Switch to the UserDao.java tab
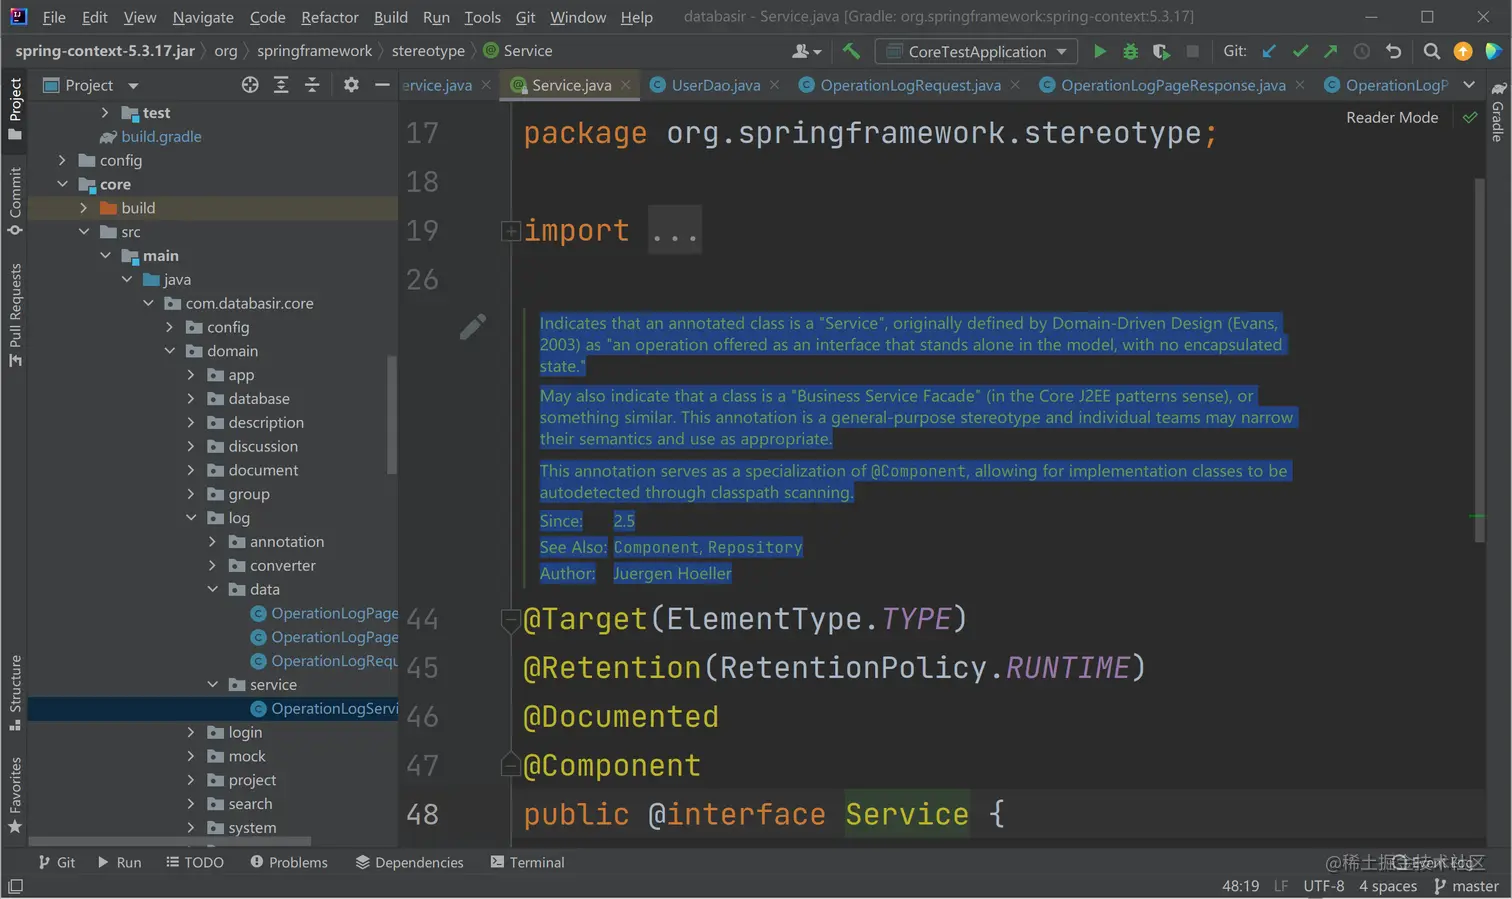 click(715, 85)
